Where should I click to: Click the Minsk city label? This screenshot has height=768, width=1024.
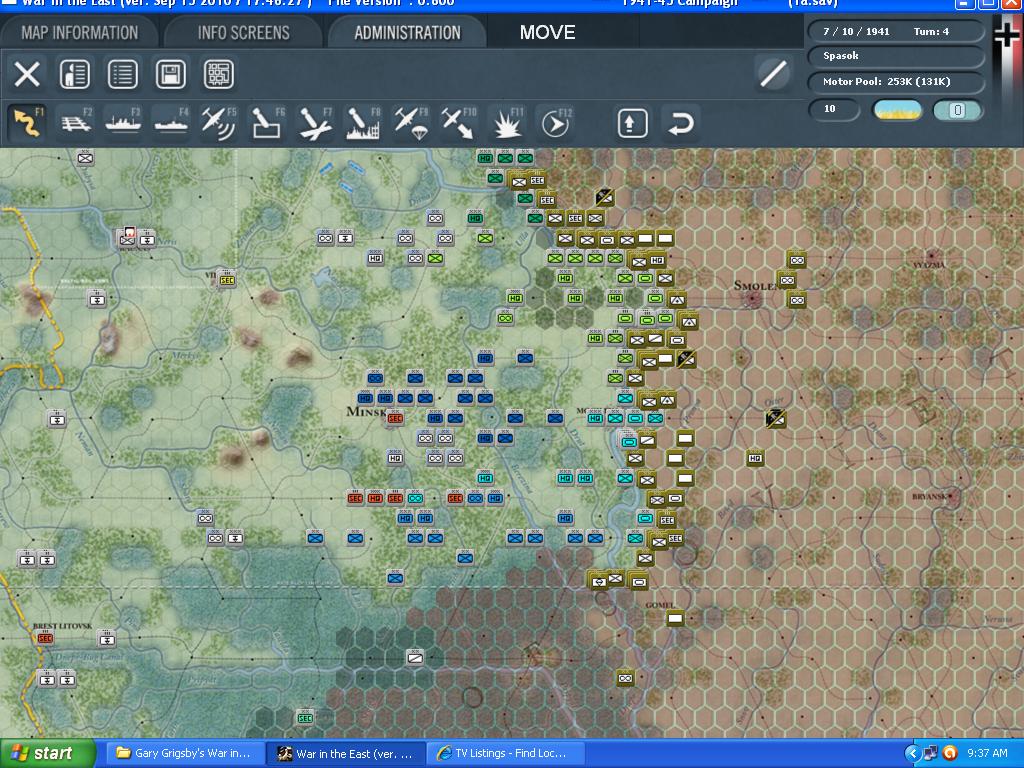click(x=366, y=411)
